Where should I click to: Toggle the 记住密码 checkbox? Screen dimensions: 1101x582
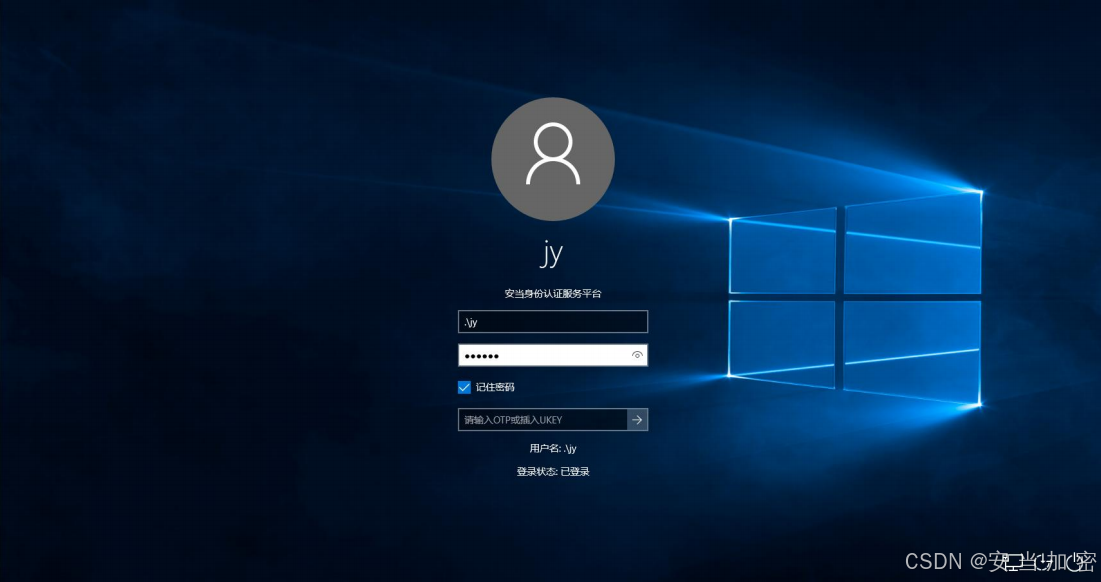pyautogui.click(x=464, y=388)
